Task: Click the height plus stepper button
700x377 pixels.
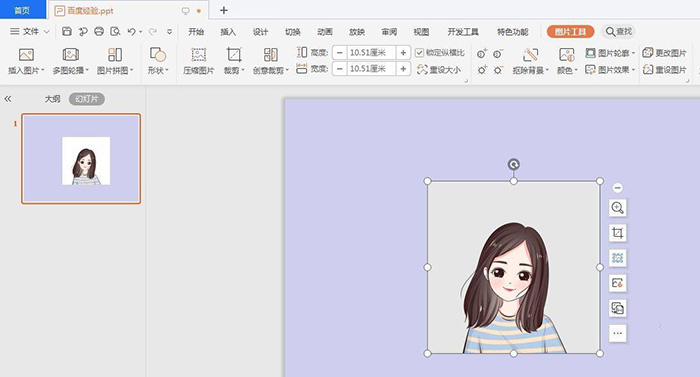Action: click(403, 53)
